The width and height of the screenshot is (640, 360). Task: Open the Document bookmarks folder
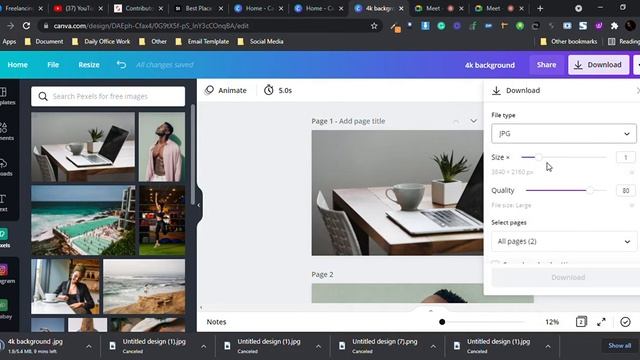[x=44, y=42]
